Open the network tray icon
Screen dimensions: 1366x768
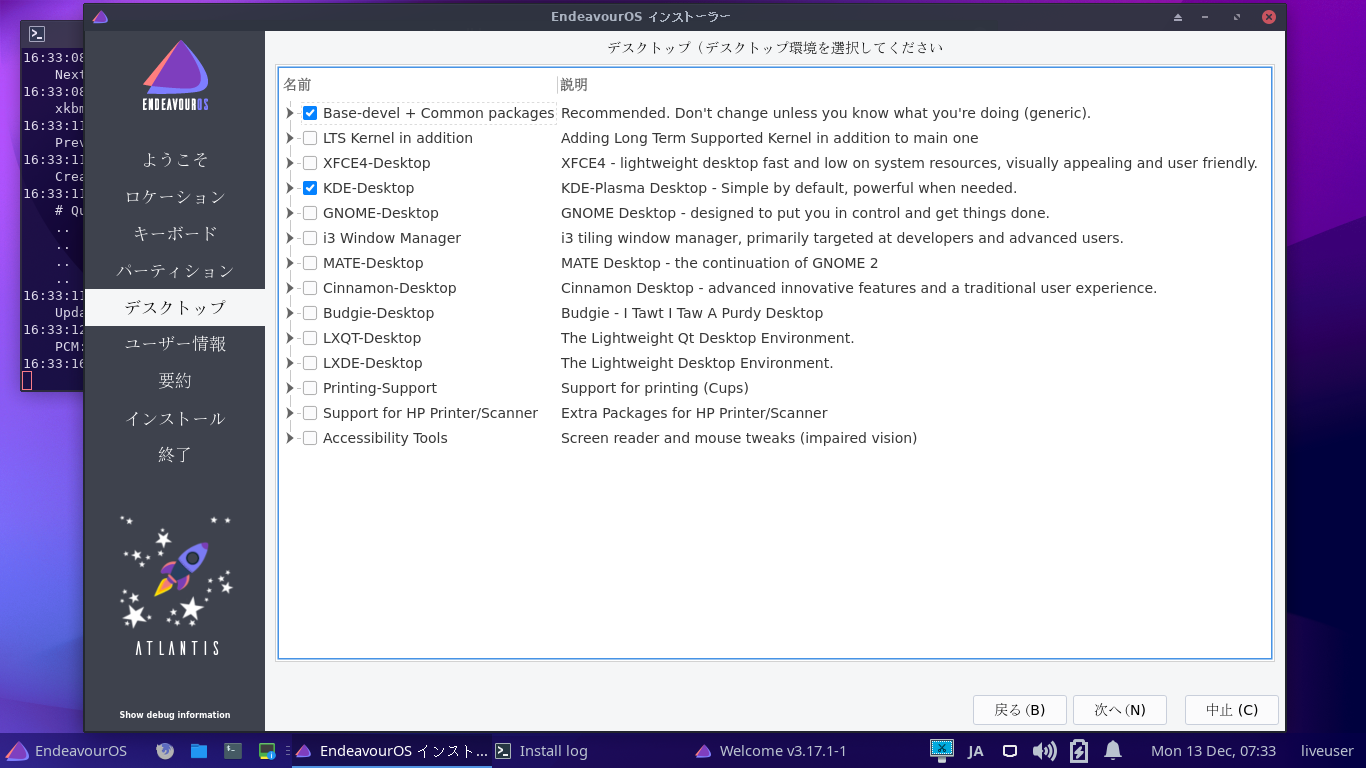tap(941, 750)
